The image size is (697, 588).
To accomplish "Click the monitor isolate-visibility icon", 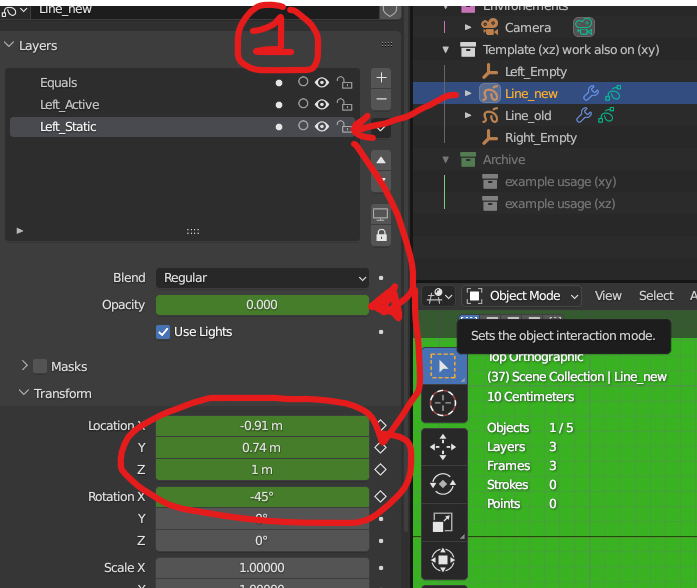I will tap(381, 214).
